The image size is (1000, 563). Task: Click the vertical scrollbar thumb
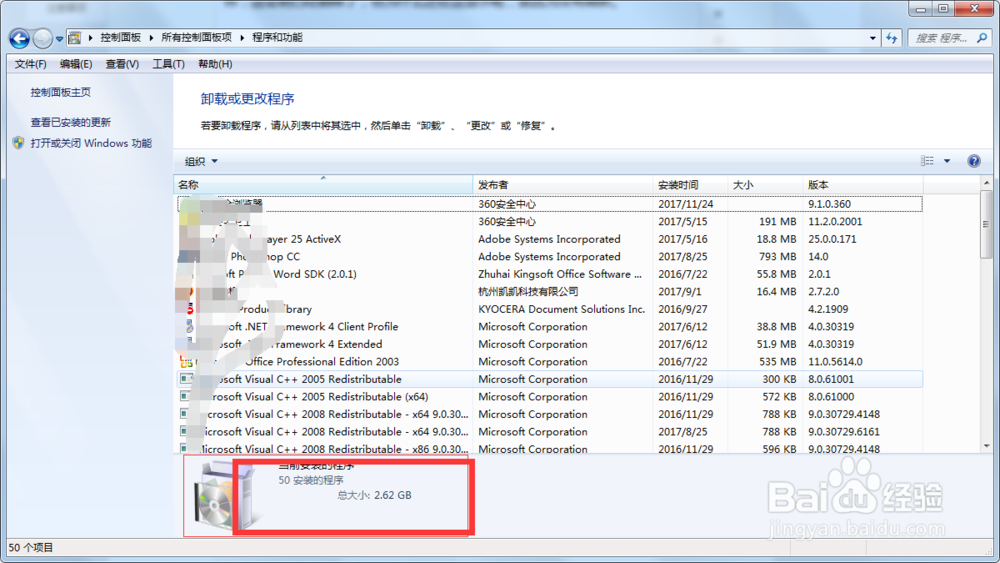pyautogui.click(x=987, y=224)
